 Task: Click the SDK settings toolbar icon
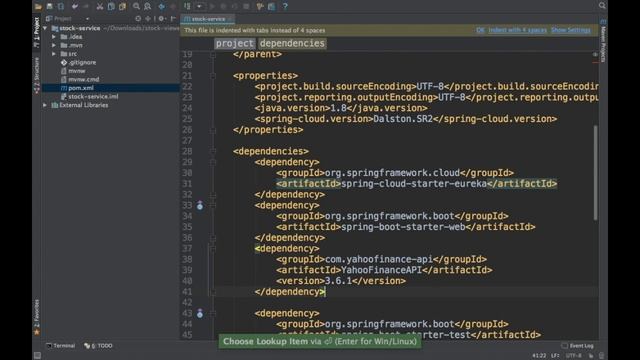tap(271, 6)
